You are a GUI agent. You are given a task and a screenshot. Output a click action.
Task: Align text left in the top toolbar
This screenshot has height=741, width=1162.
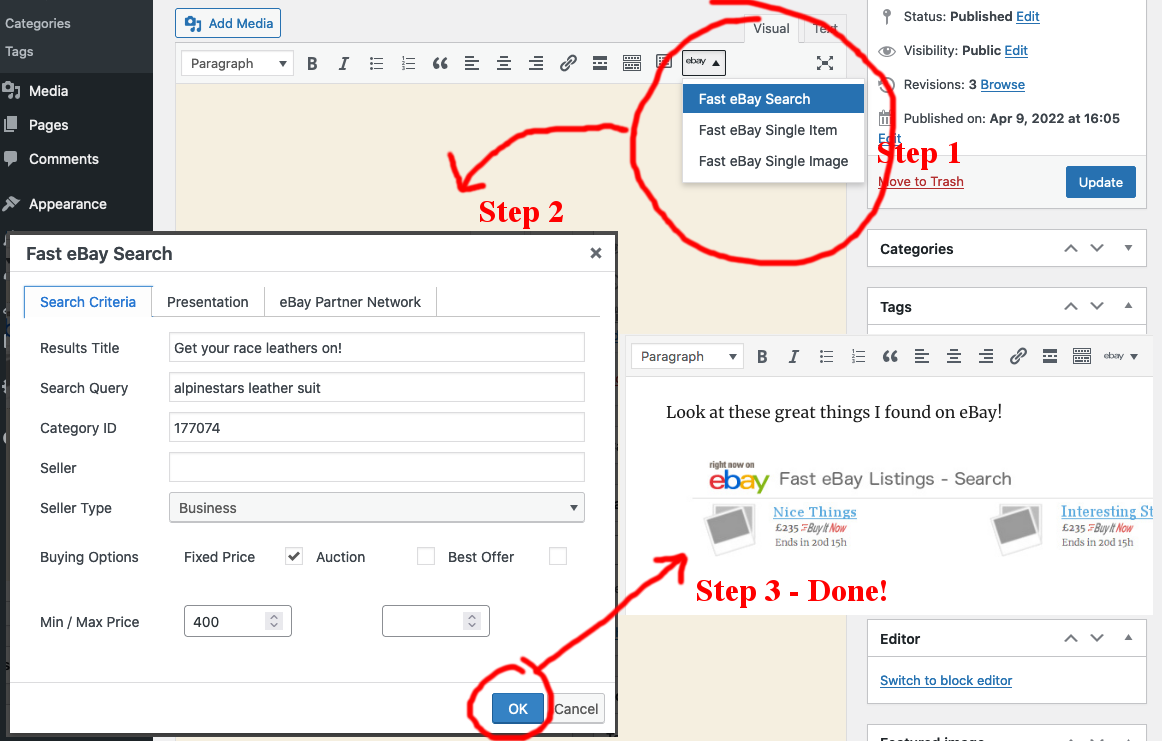point(472,64)
